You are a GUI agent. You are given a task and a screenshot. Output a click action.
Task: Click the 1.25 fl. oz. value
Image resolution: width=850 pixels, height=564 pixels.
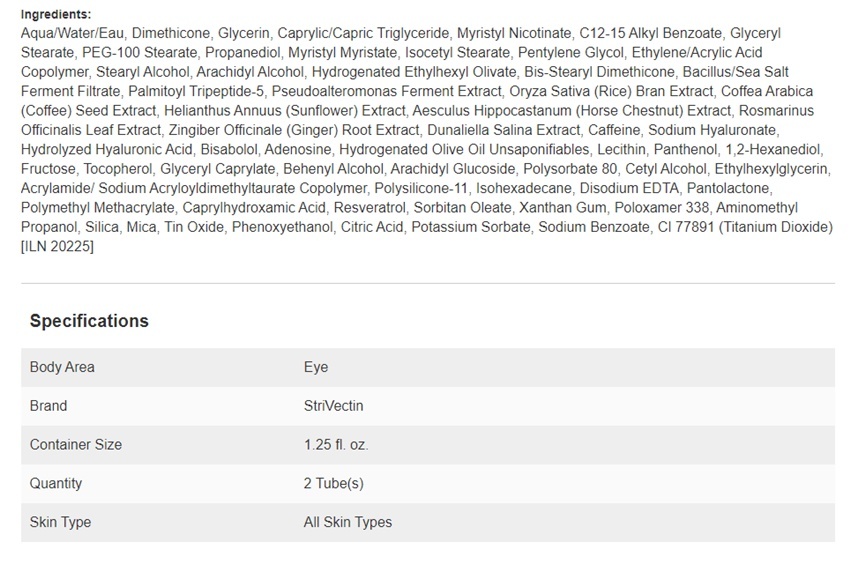tap(336, 445)
